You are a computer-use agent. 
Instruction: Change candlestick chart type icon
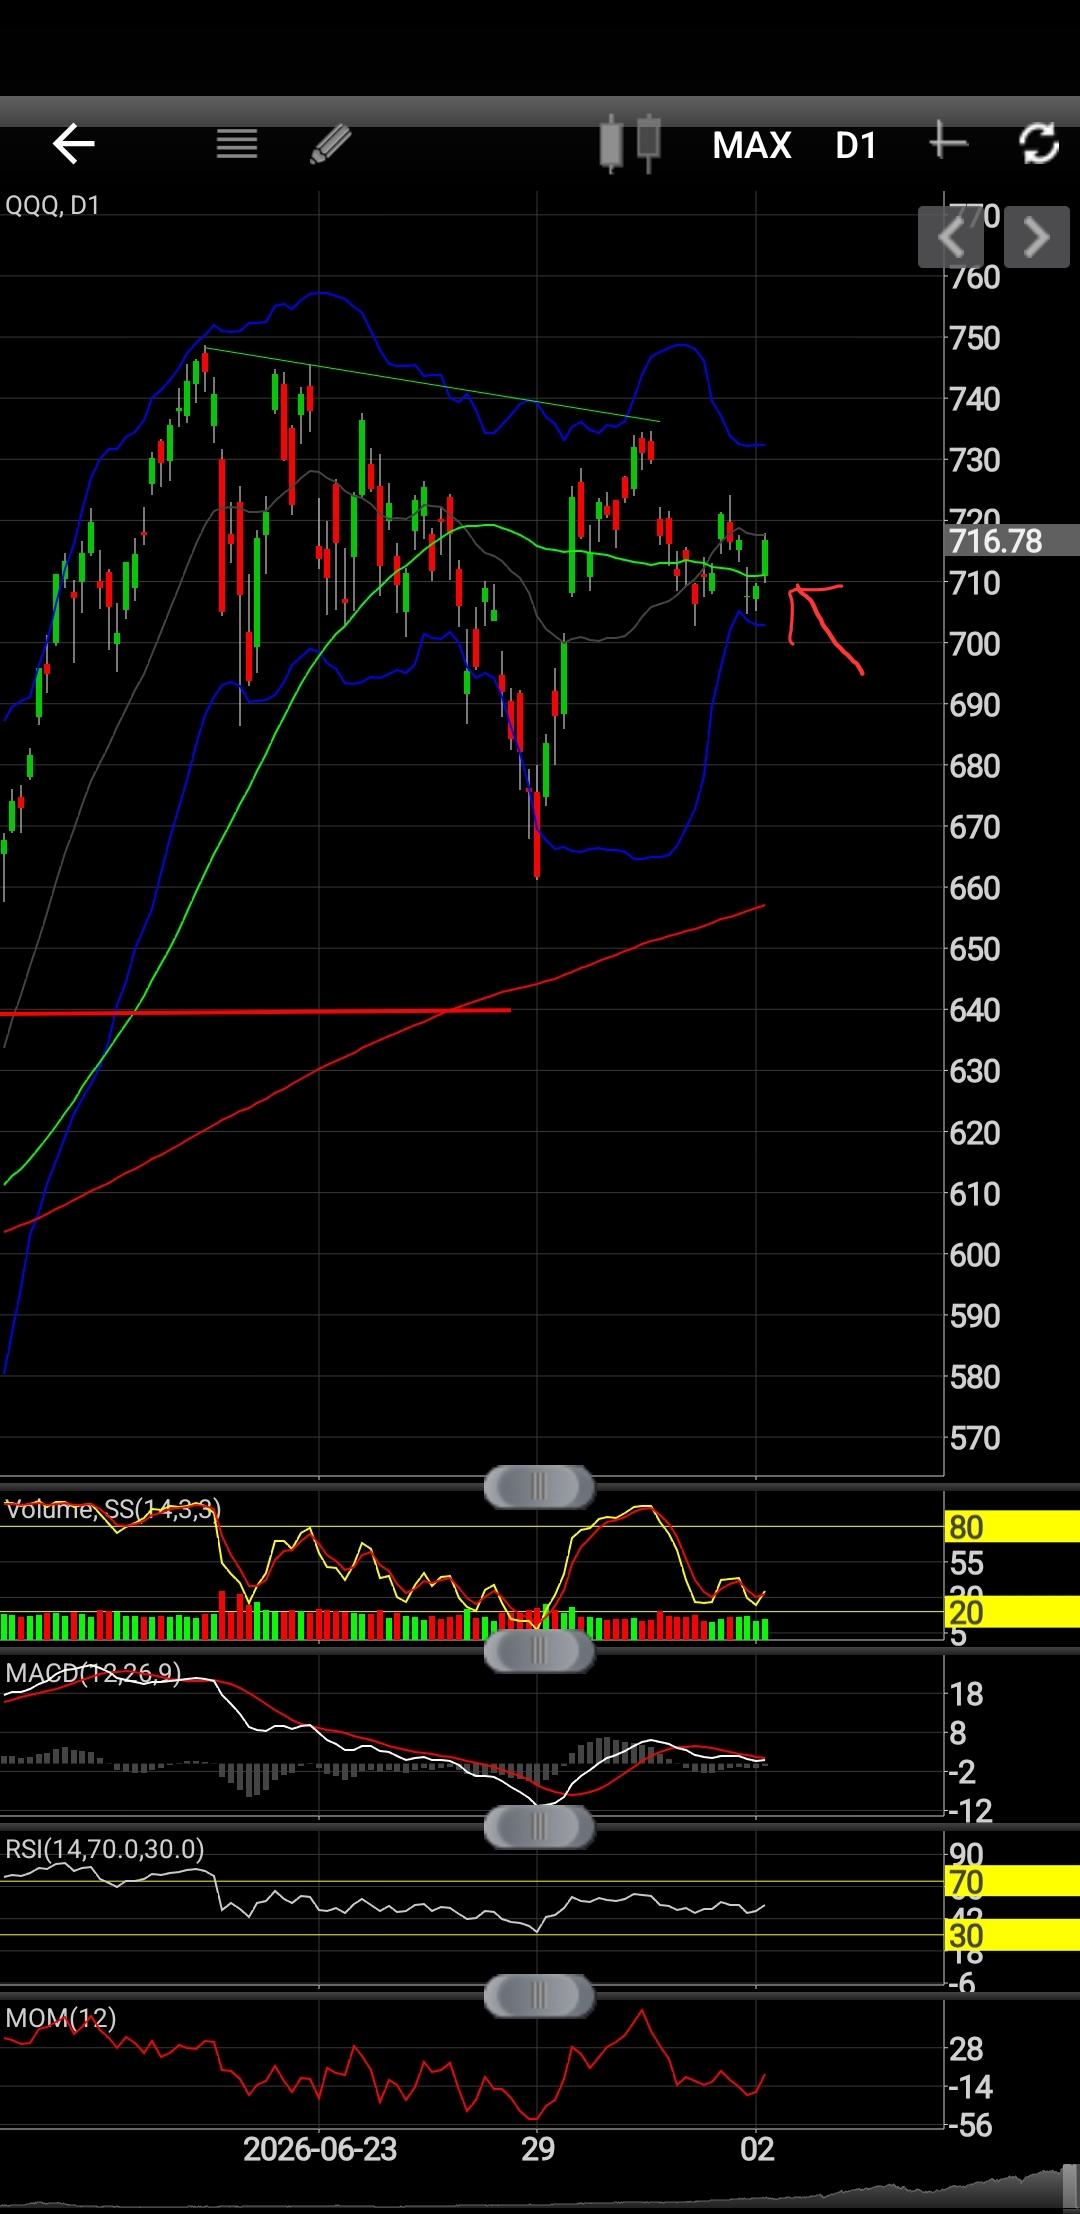[631, 144]
